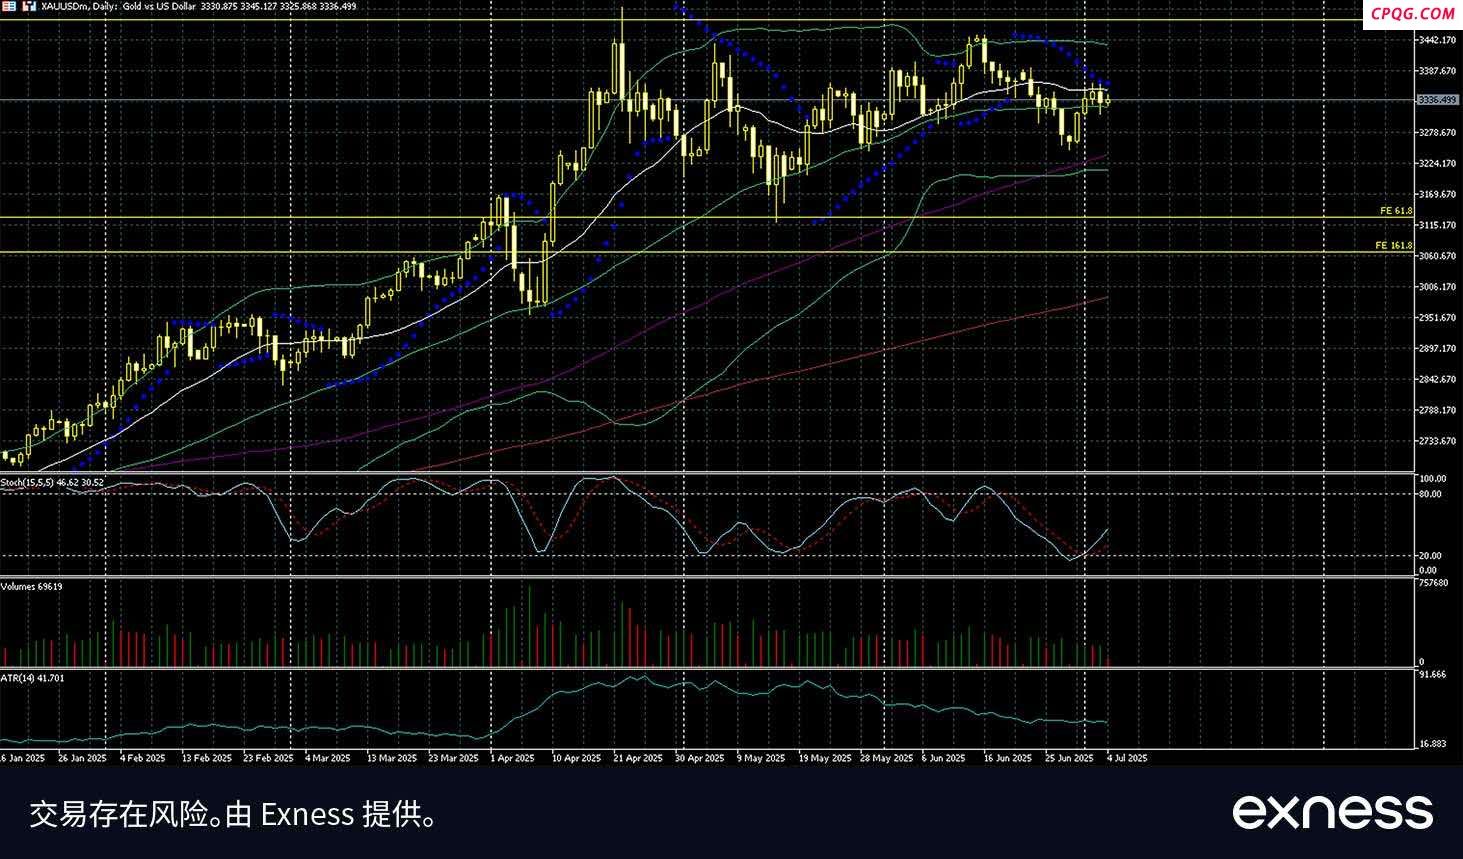
Task: Click the 23 Mar 2025 date label
Action: (x=453, y=758)
